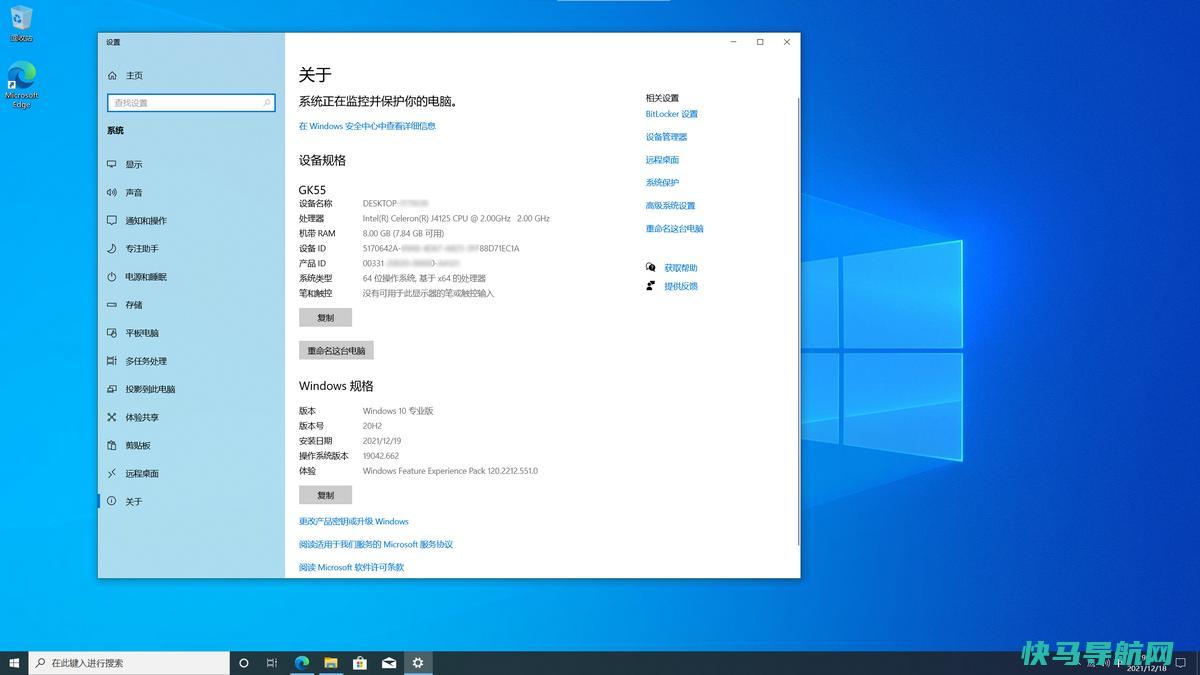Image resolution: width=1200 pixels, height=675 pixels.
Task: Click the version number "20H2"
Action: (x=373, y=426)
